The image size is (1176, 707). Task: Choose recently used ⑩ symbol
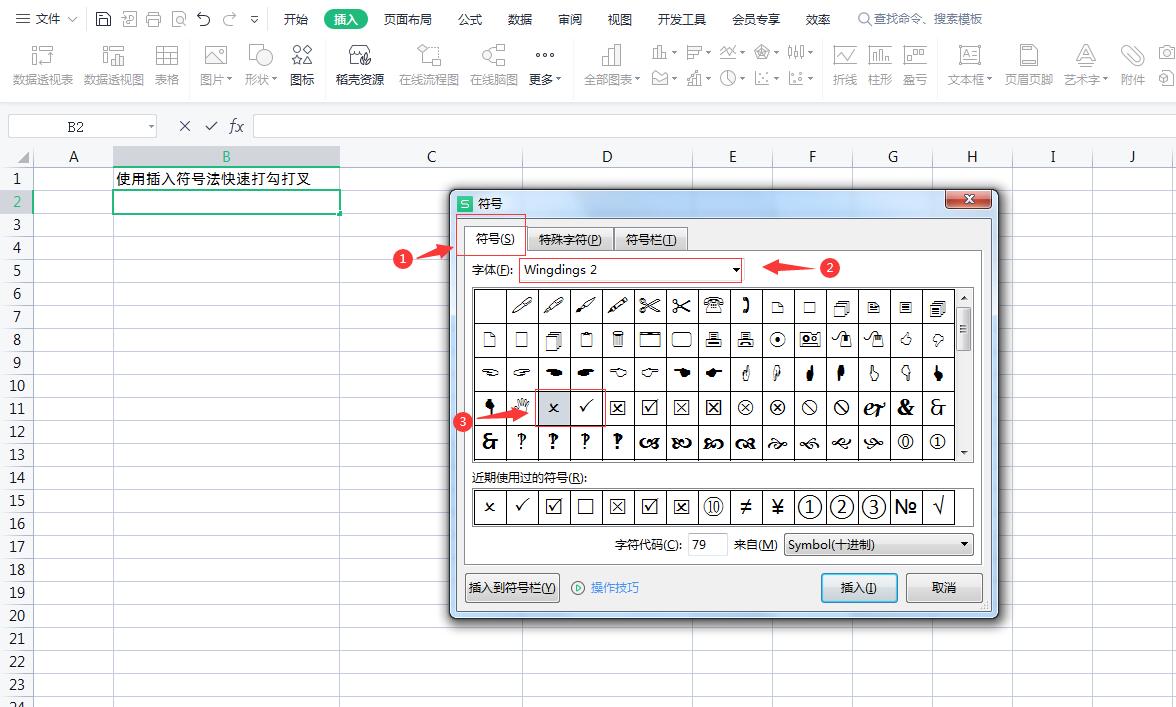point(713,507)
